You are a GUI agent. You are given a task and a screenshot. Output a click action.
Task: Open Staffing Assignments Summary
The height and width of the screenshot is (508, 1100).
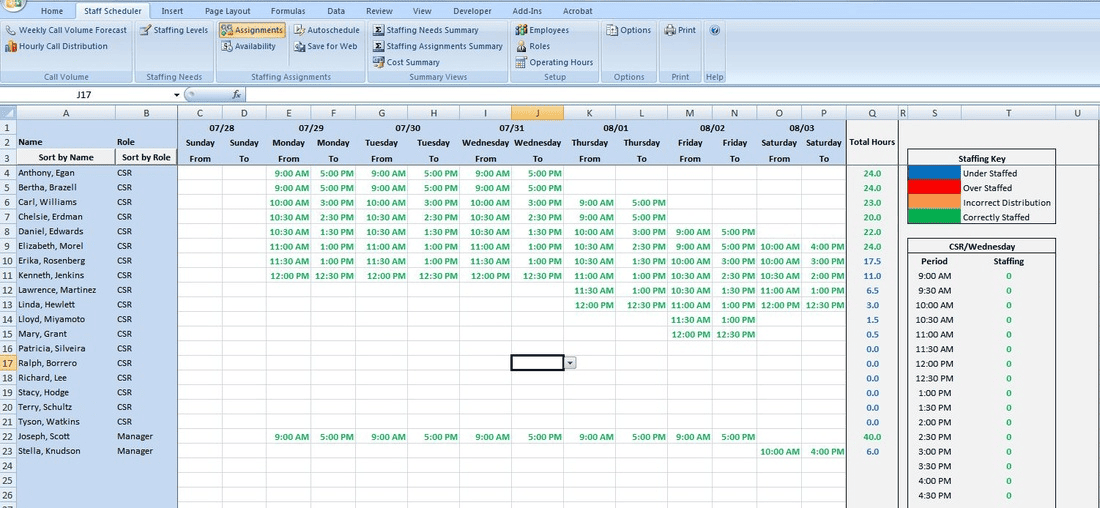pos(438,46)
